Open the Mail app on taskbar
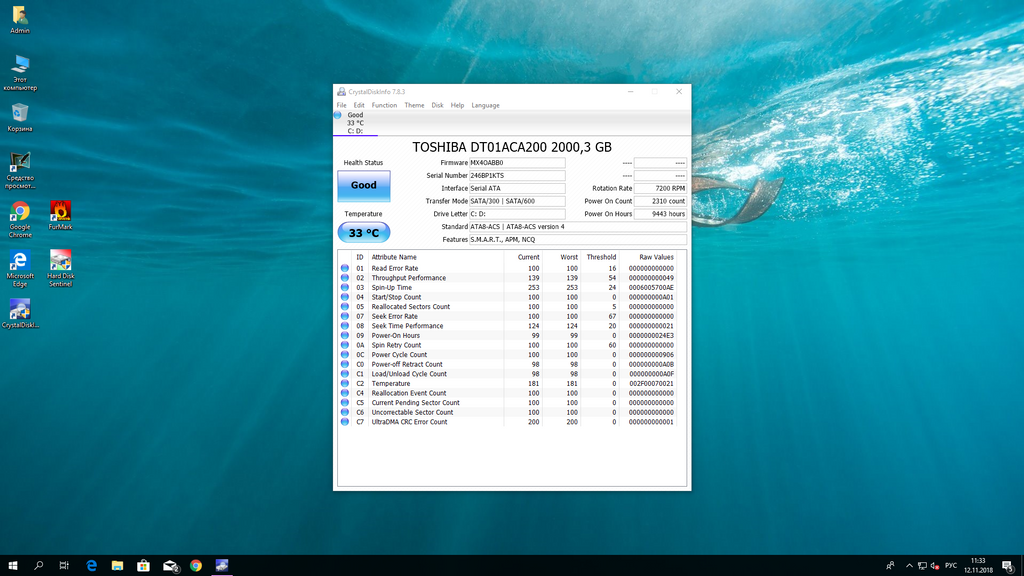Screen dimensions: 1024x576 170,566
